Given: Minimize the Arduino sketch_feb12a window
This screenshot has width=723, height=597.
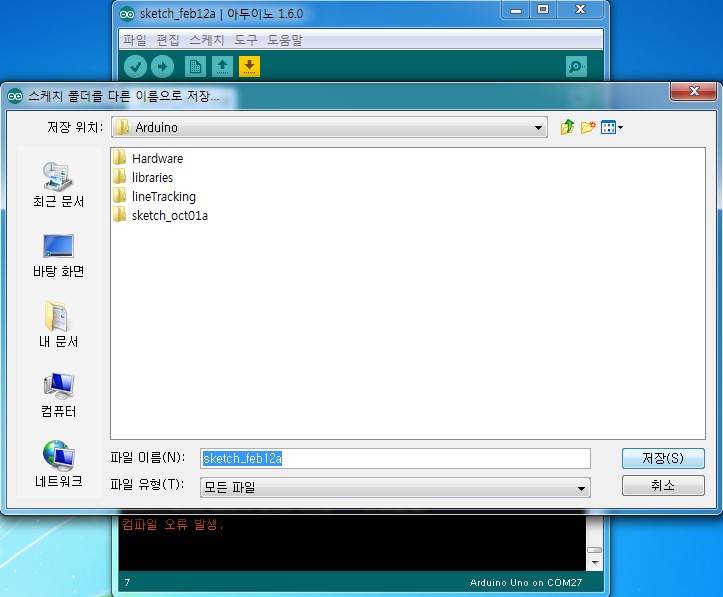Looking at the screenshot, I should 516,9.
